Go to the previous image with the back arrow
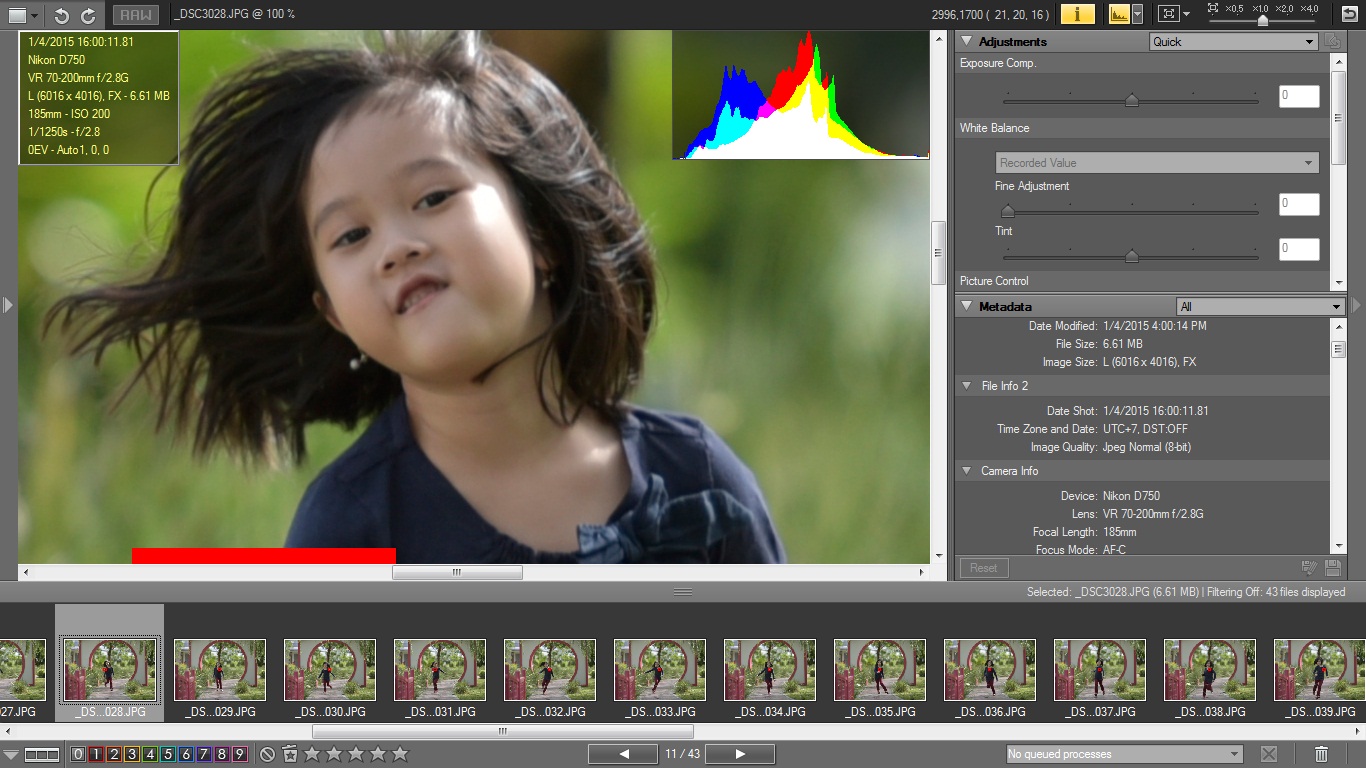This screenshot has width=1366, height=768. pyautogui.click(x=624, y=754)
